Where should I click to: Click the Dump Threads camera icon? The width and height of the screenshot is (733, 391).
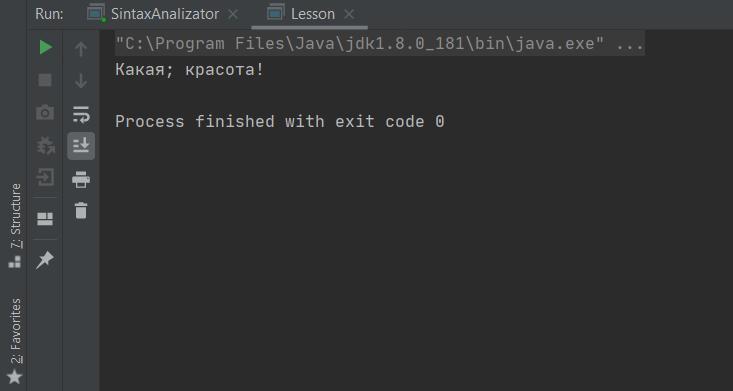click(x=45, y=113)
